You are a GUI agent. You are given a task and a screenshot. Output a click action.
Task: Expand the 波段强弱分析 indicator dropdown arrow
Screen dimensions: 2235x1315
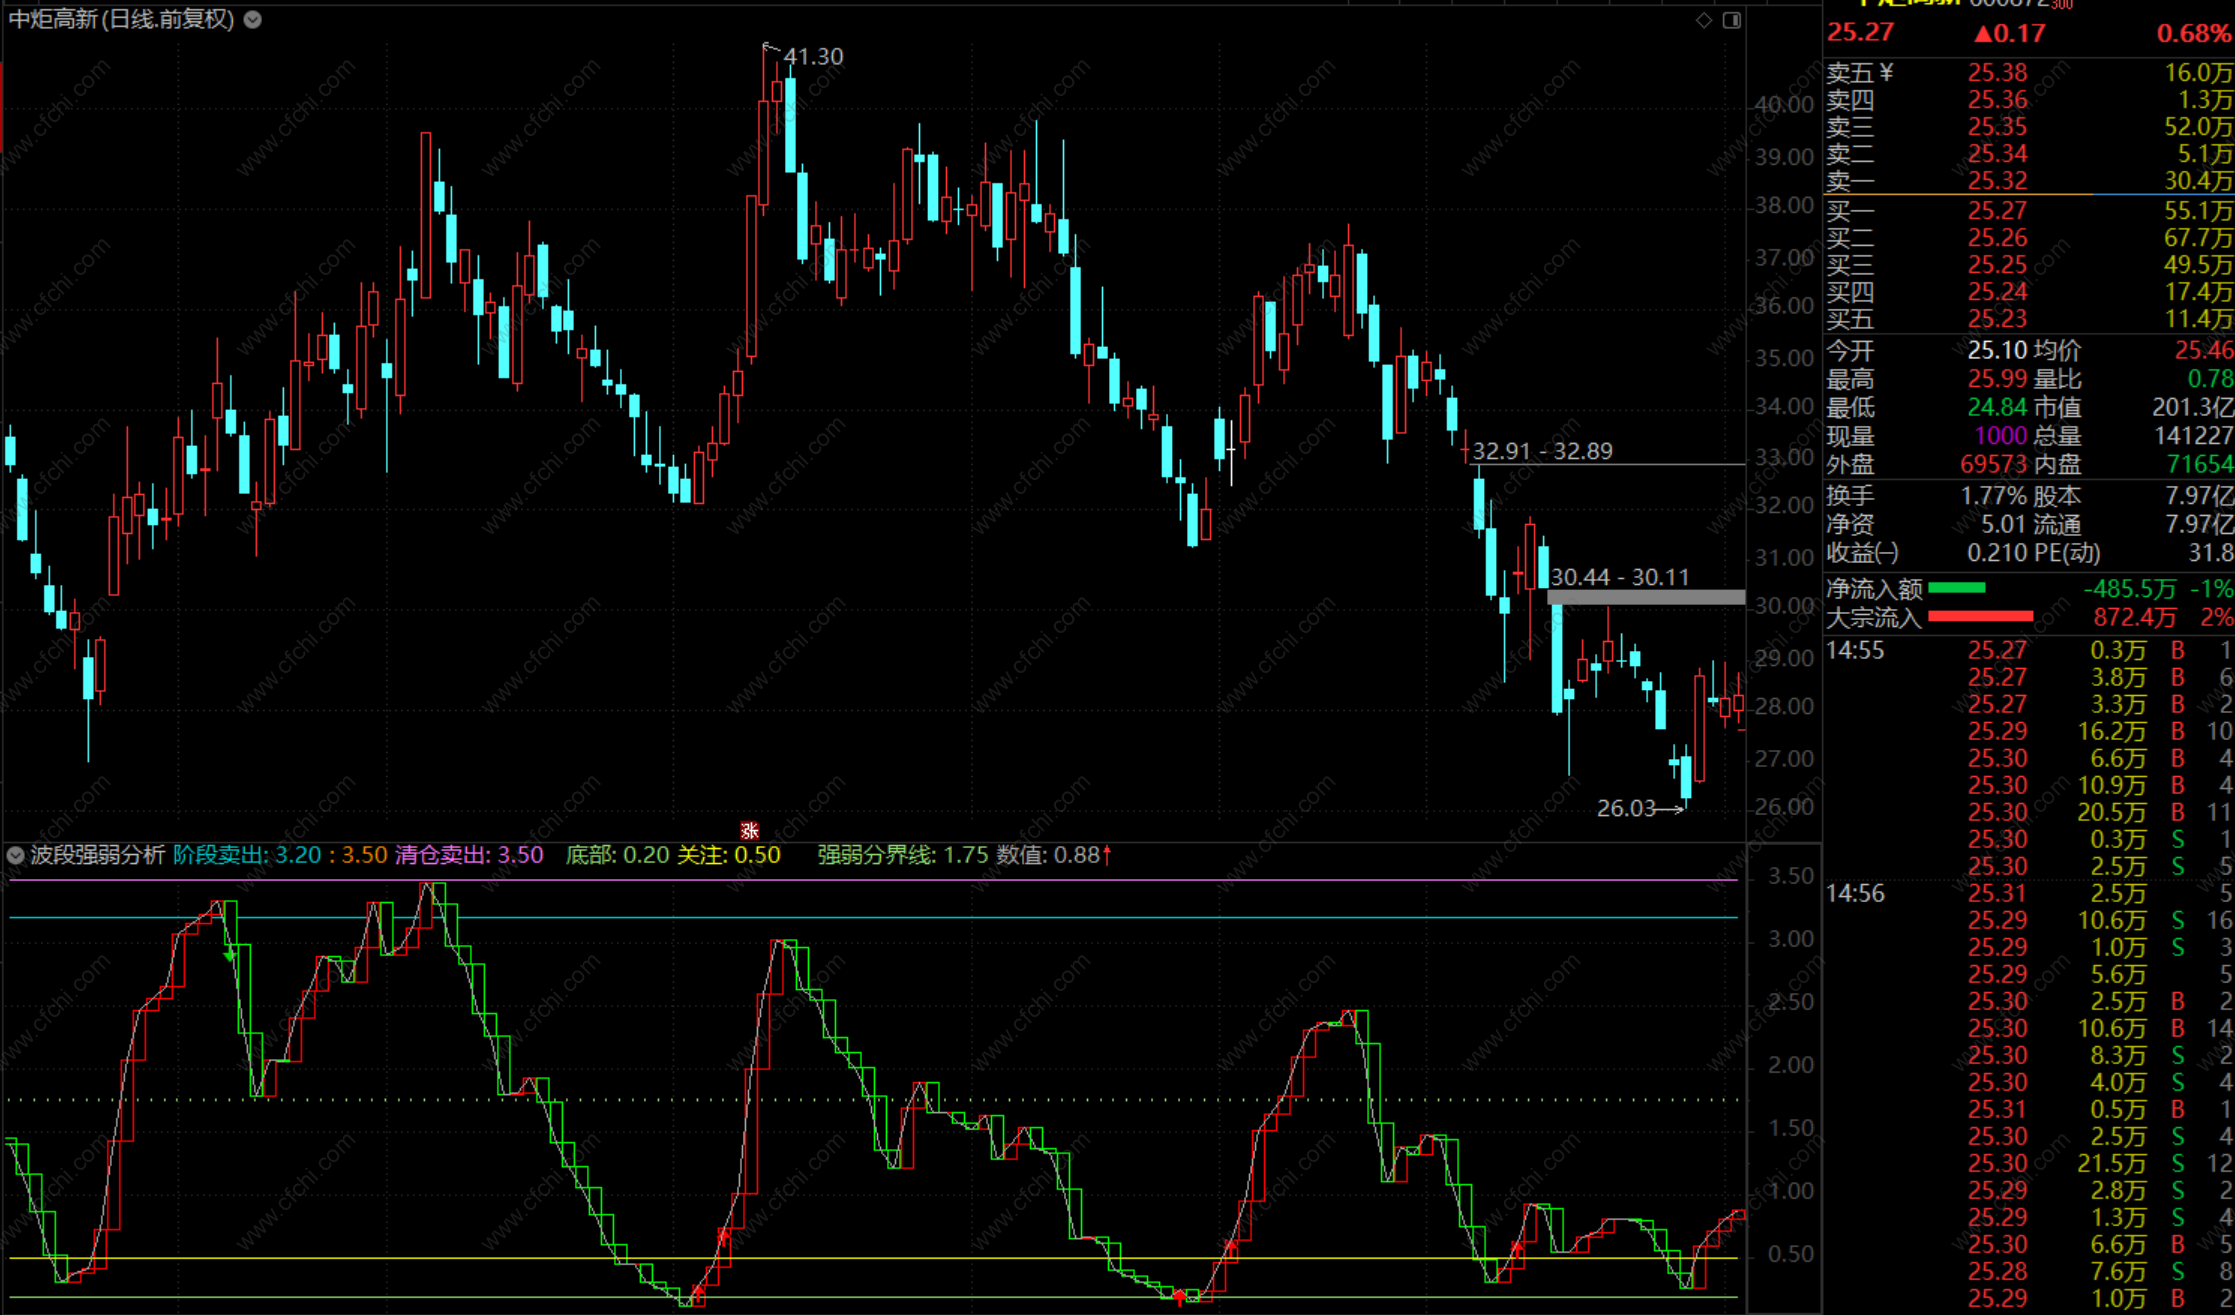point(15,855)
